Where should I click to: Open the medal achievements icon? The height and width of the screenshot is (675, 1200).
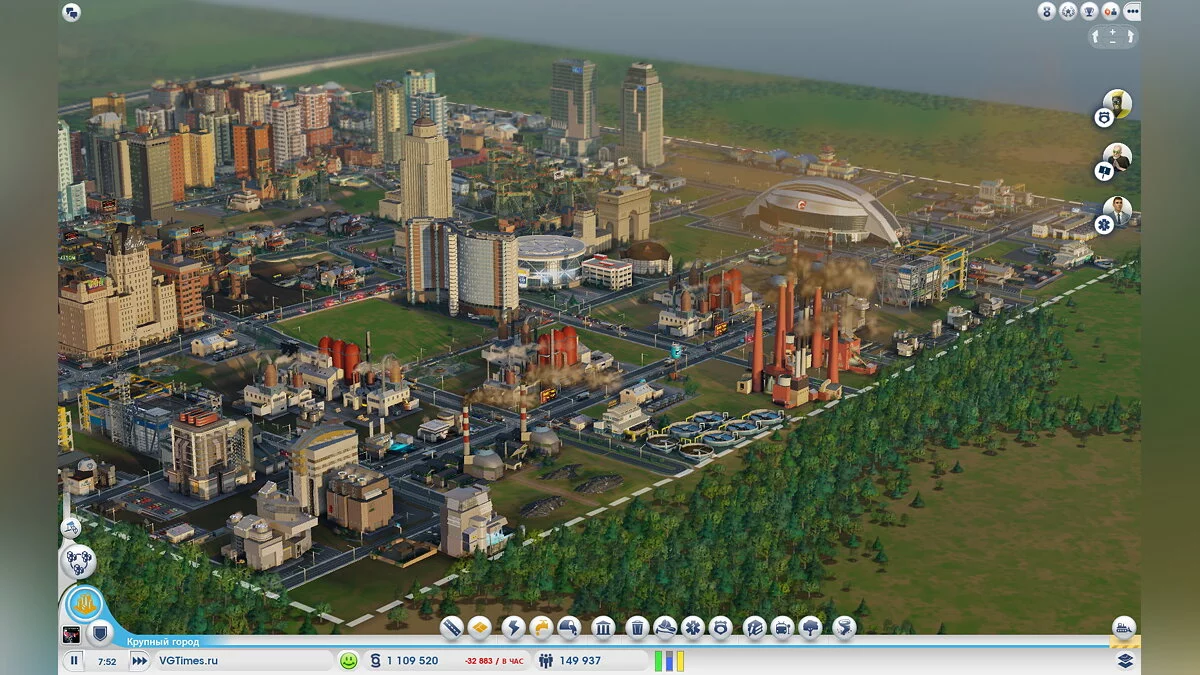pyautogui.click(x=1047, y=11)
